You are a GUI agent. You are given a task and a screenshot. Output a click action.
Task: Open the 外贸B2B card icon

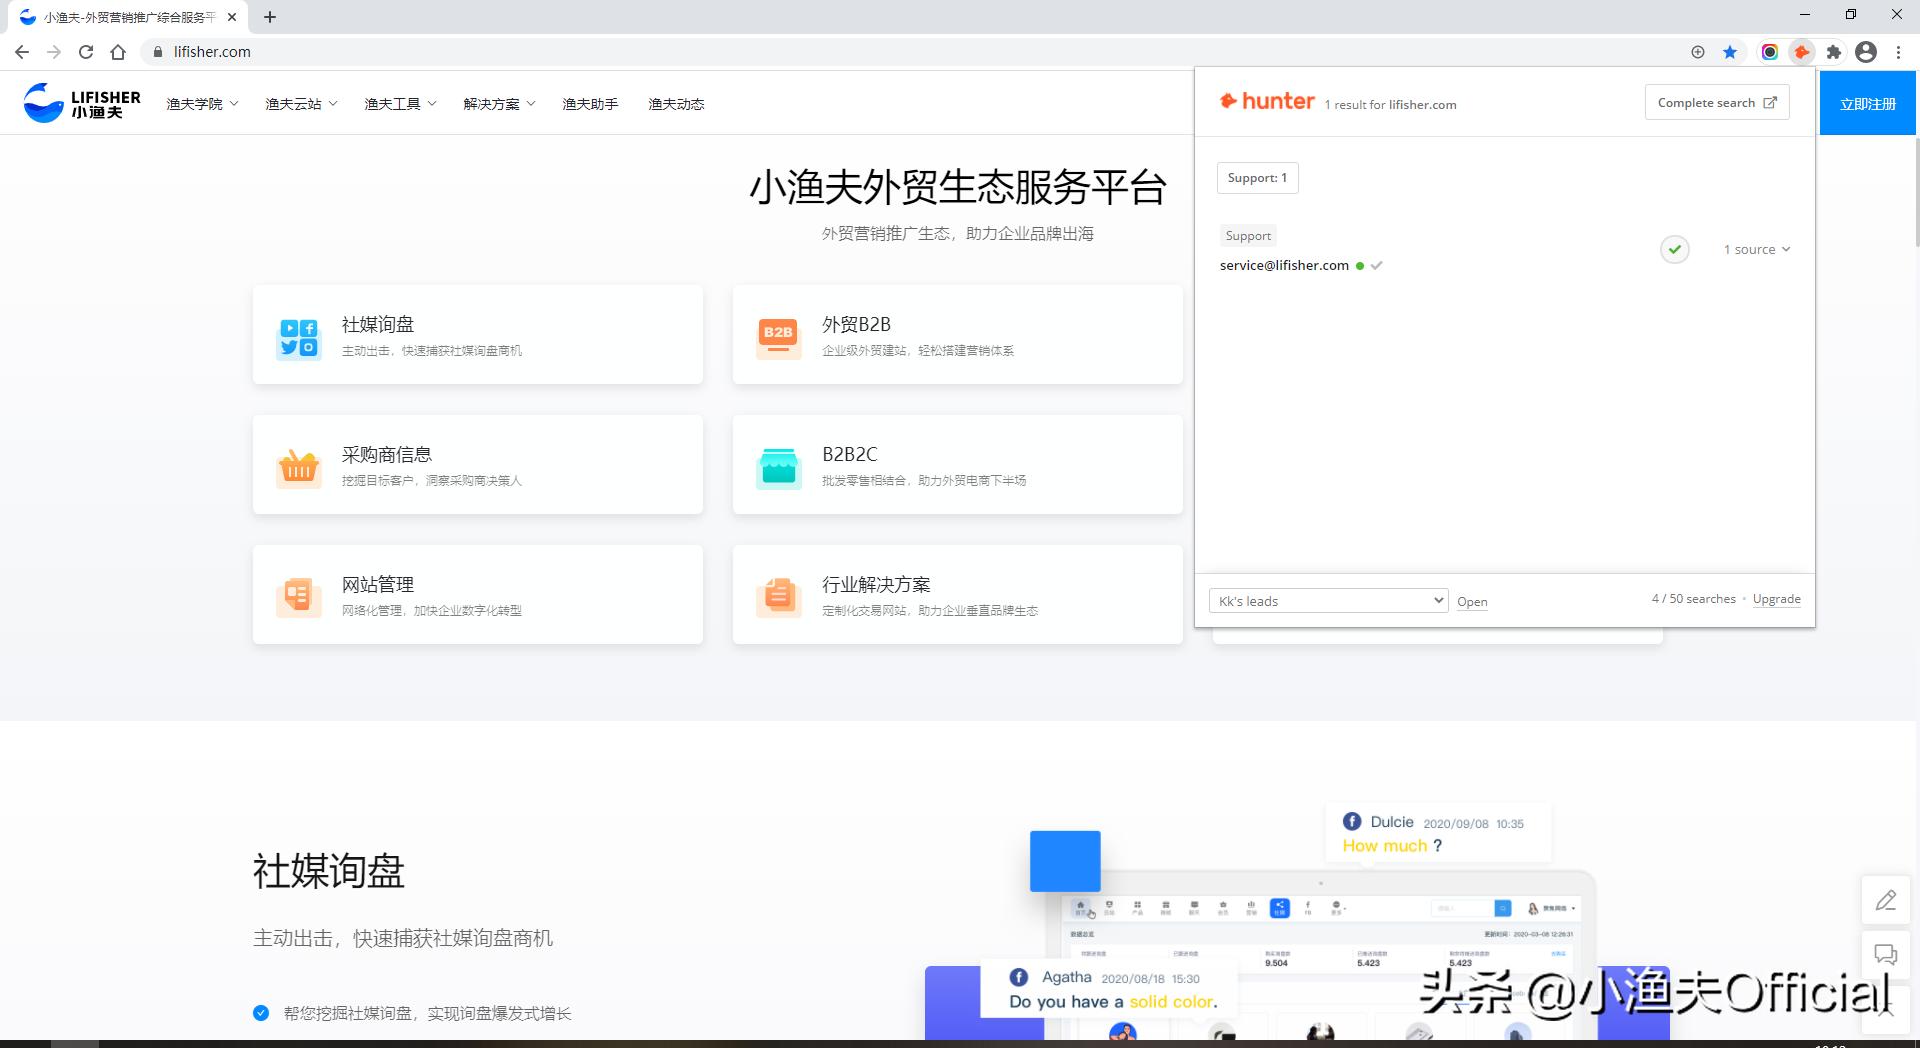click(778, 337)
